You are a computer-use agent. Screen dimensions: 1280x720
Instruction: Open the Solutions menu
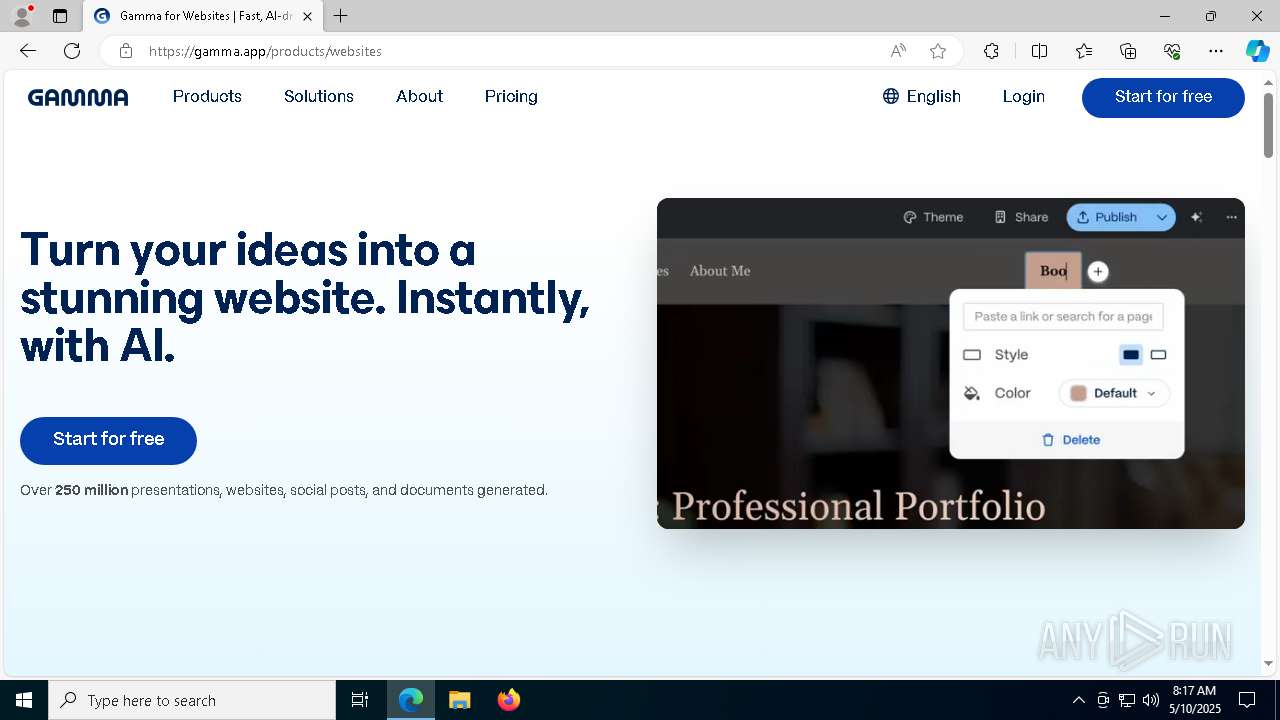(319, 96)
